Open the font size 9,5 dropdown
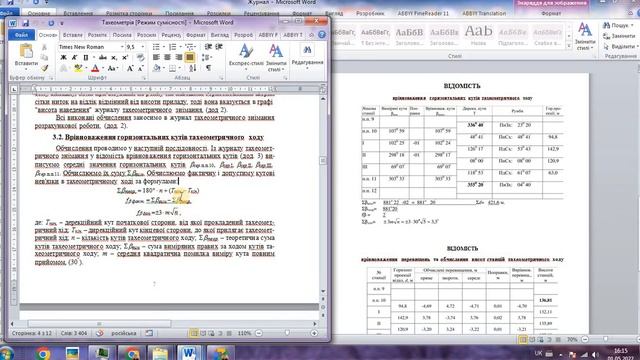640x360 pixels. click(142, 47)
